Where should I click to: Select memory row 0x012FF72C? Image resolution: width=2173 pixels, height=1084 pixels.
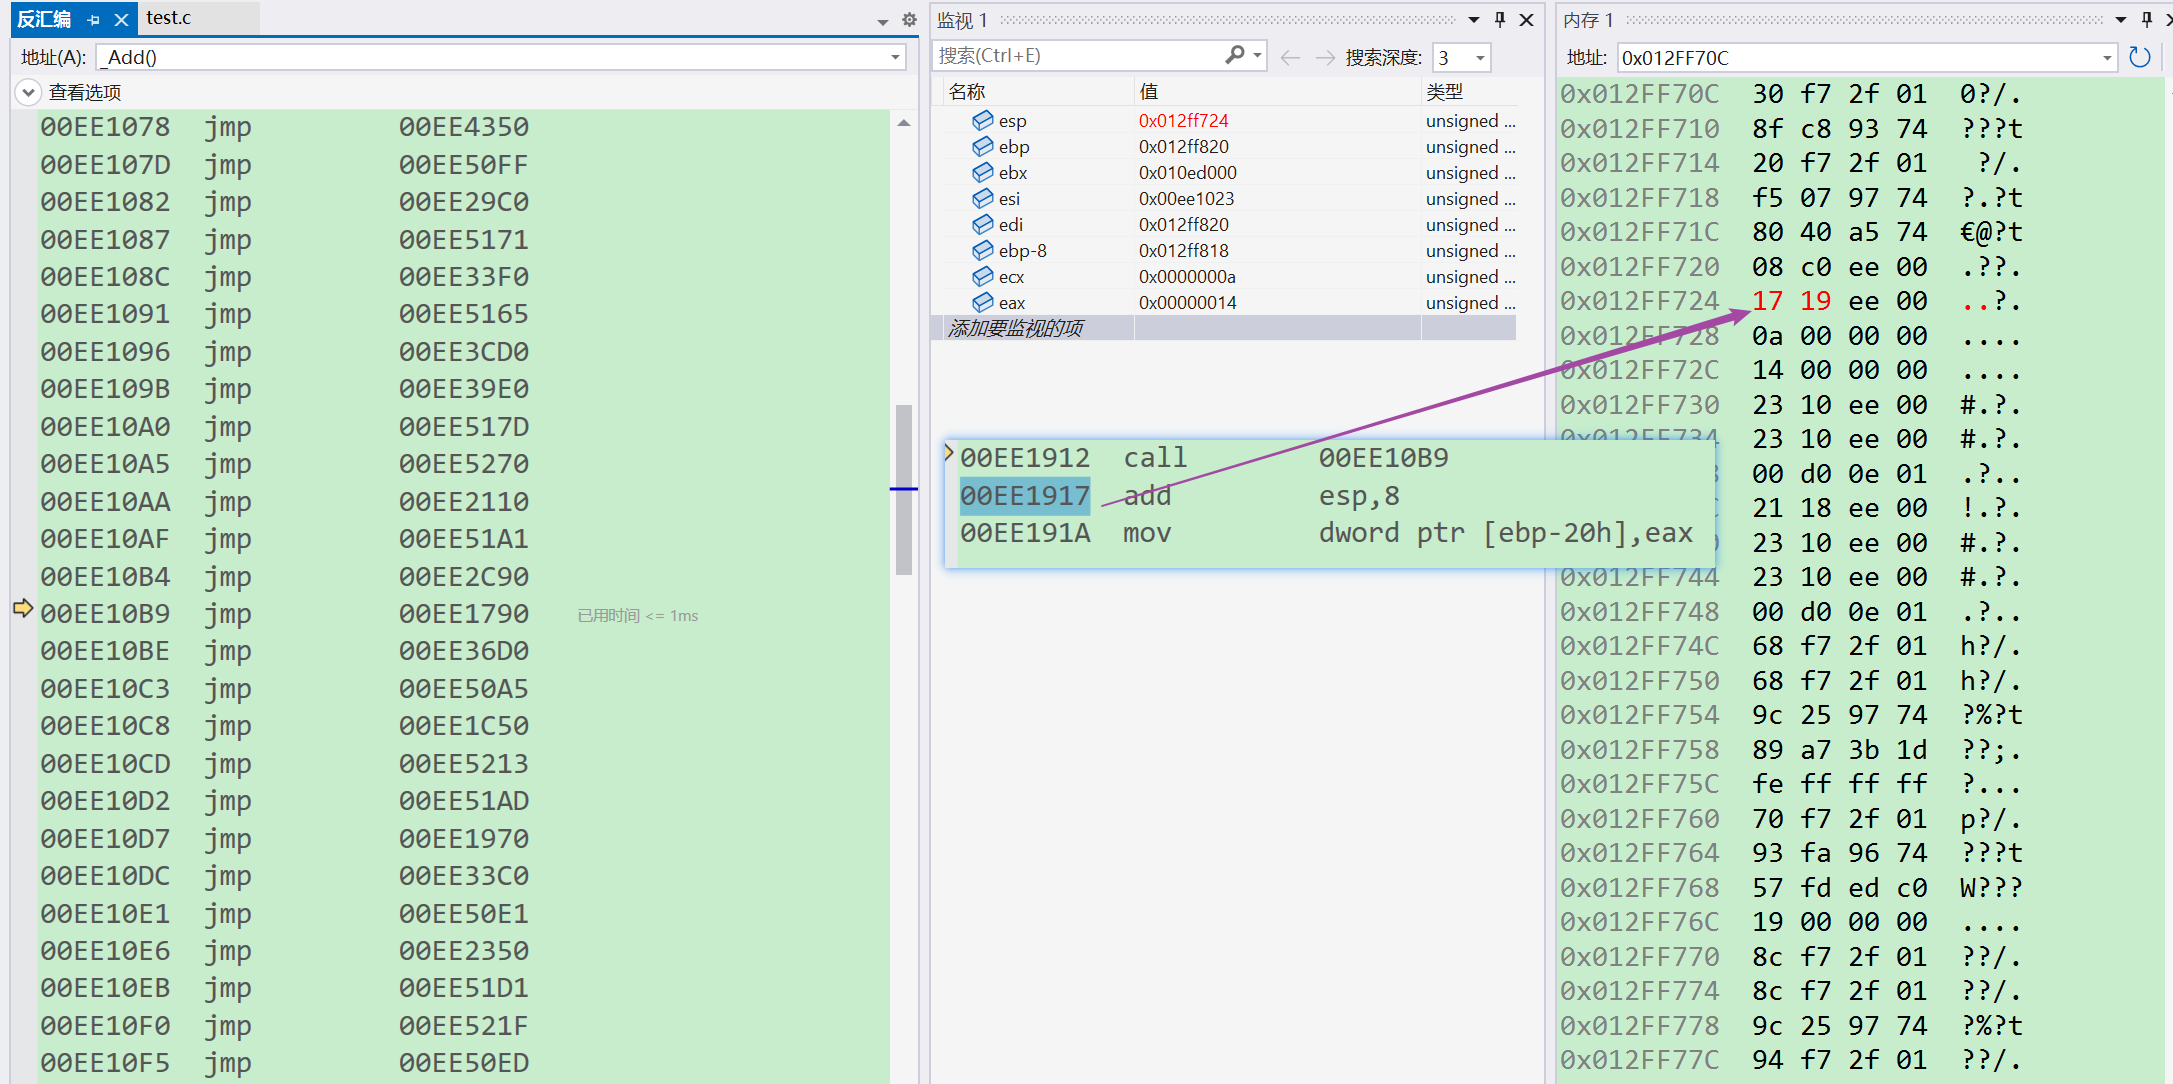click(x=1790, y=370)
